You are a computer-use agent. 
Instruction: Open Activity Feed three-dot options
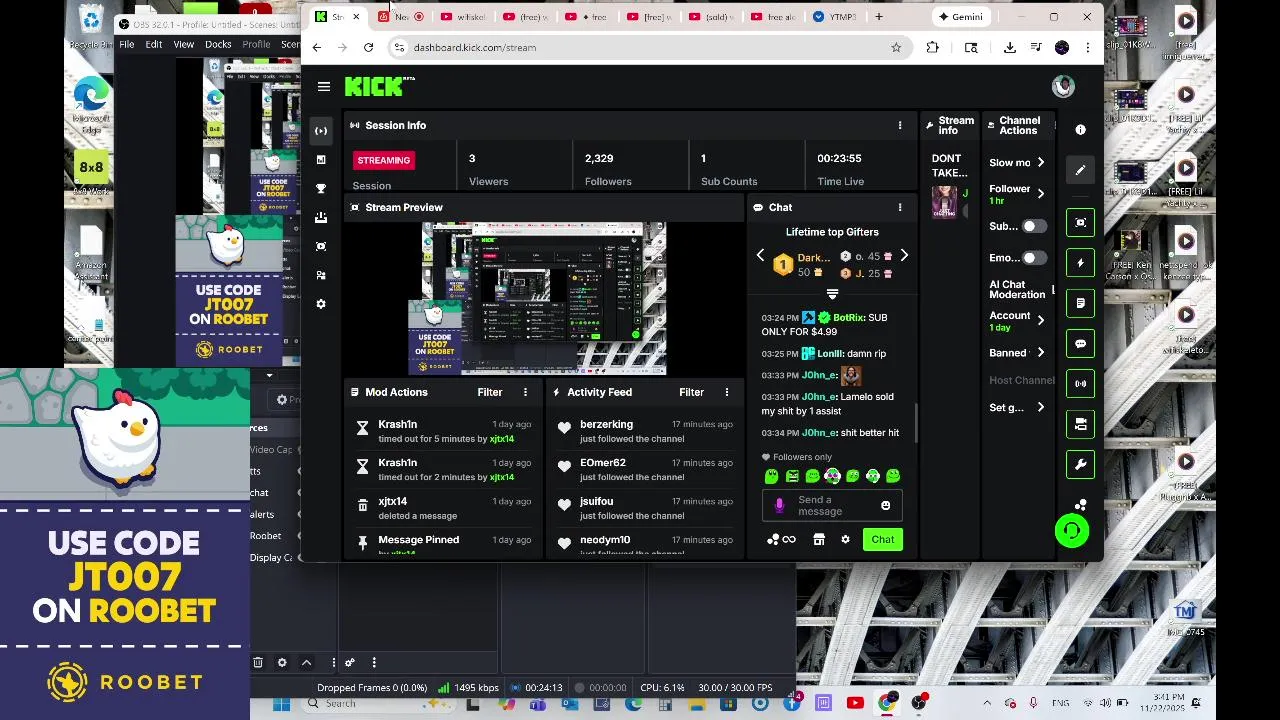[727, 392]
